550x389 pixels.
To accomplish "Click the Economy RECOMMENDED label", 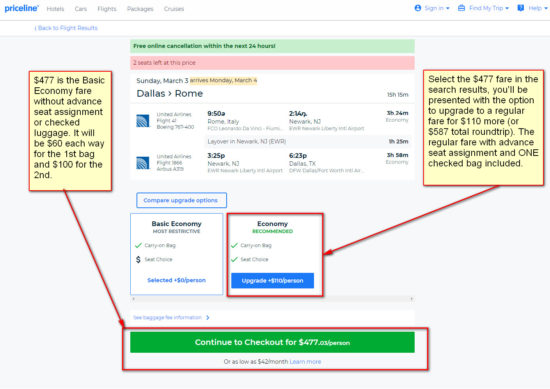I will point(273,232).
